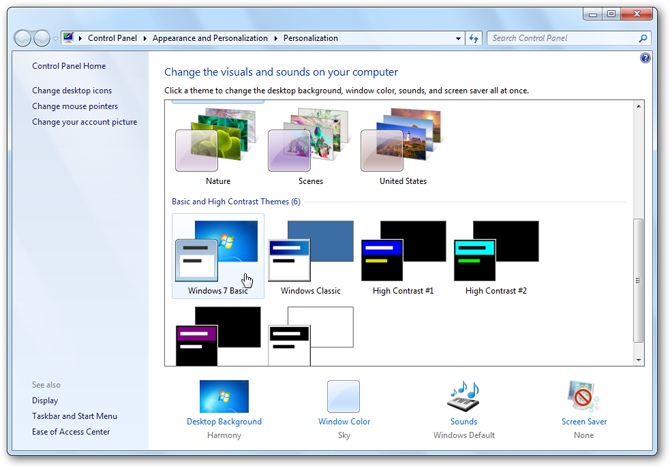The width and height of the screenshot is (670, 468).
Task: Open Change your account picture
Action: click(85, 122)
